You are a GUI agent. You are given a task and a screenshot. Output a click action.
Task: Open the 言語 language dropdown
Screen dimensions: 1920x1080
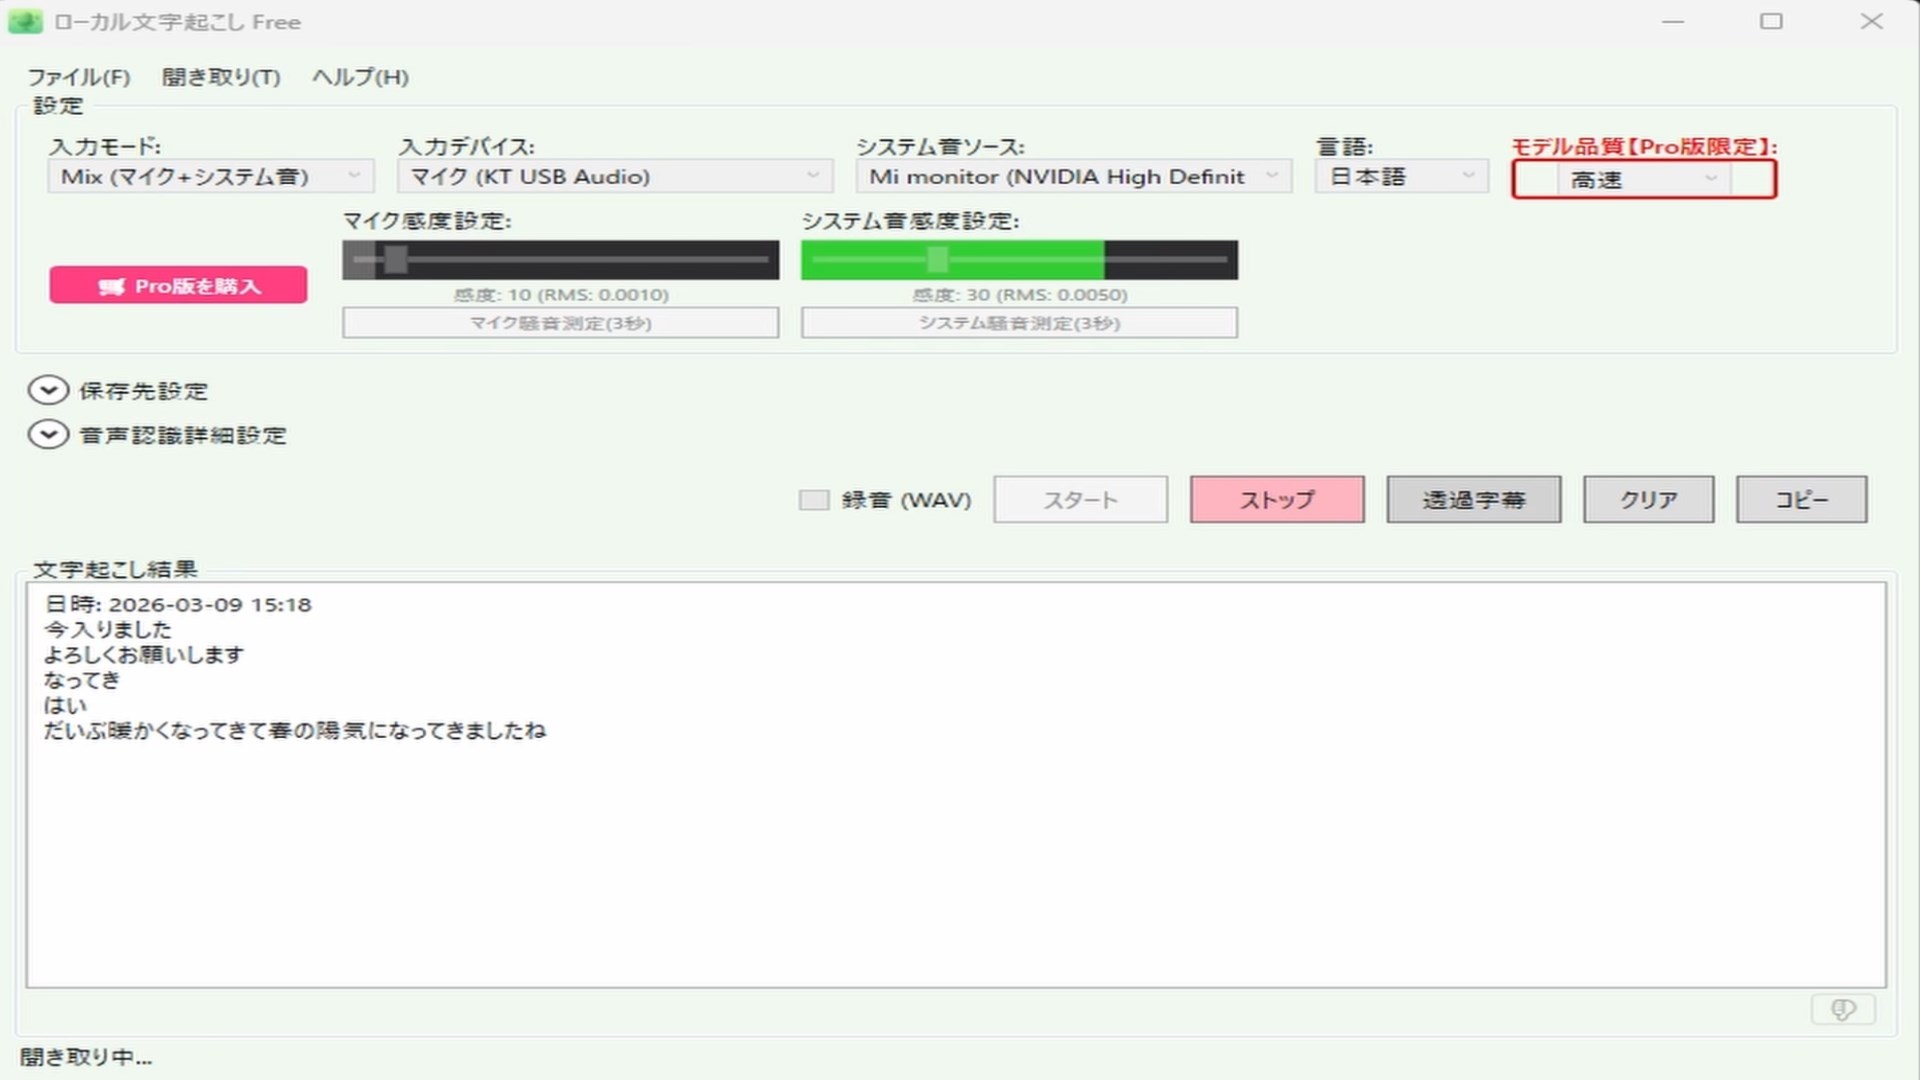pos(1401,177)
